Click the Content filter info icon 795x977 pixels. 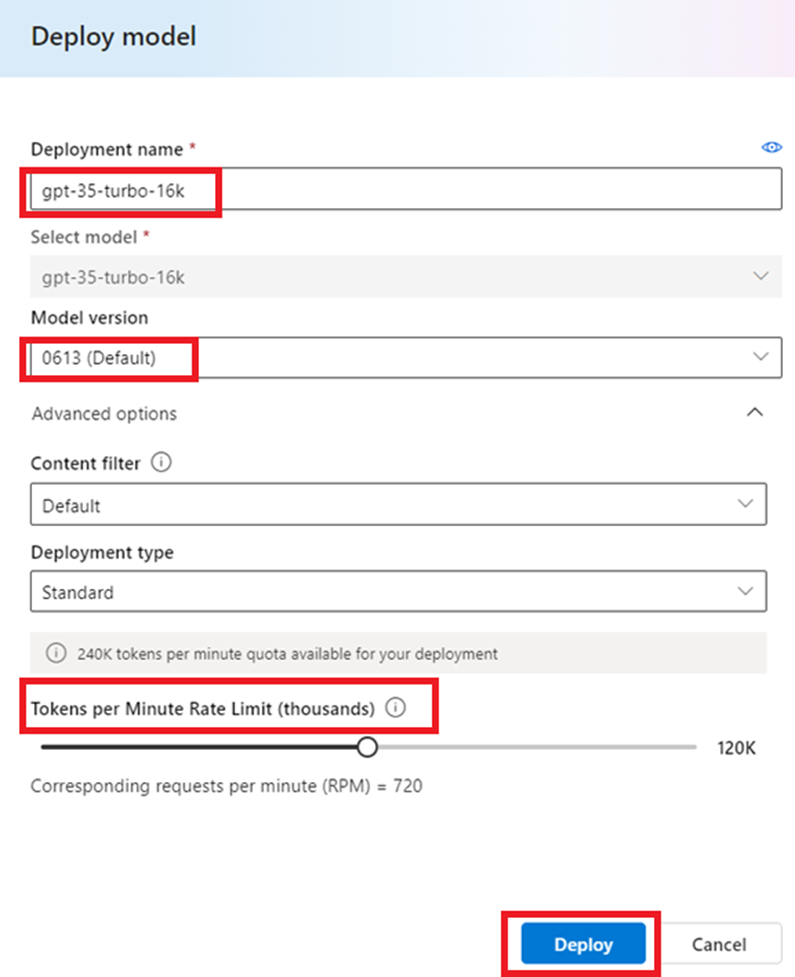[x=162, y=463]
